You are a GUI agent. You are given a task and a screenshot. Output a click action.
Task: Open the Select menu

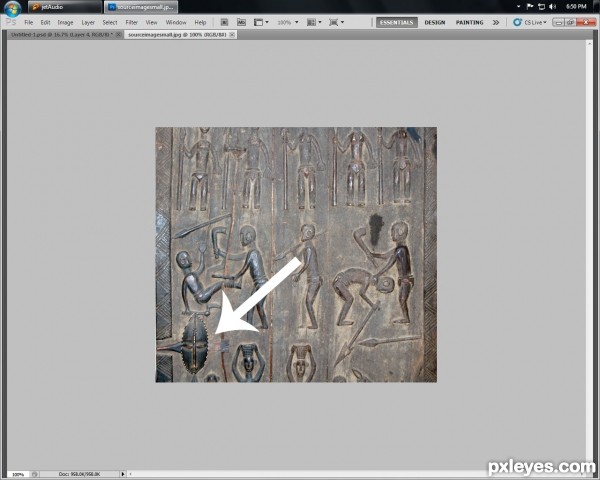[110, 23]
